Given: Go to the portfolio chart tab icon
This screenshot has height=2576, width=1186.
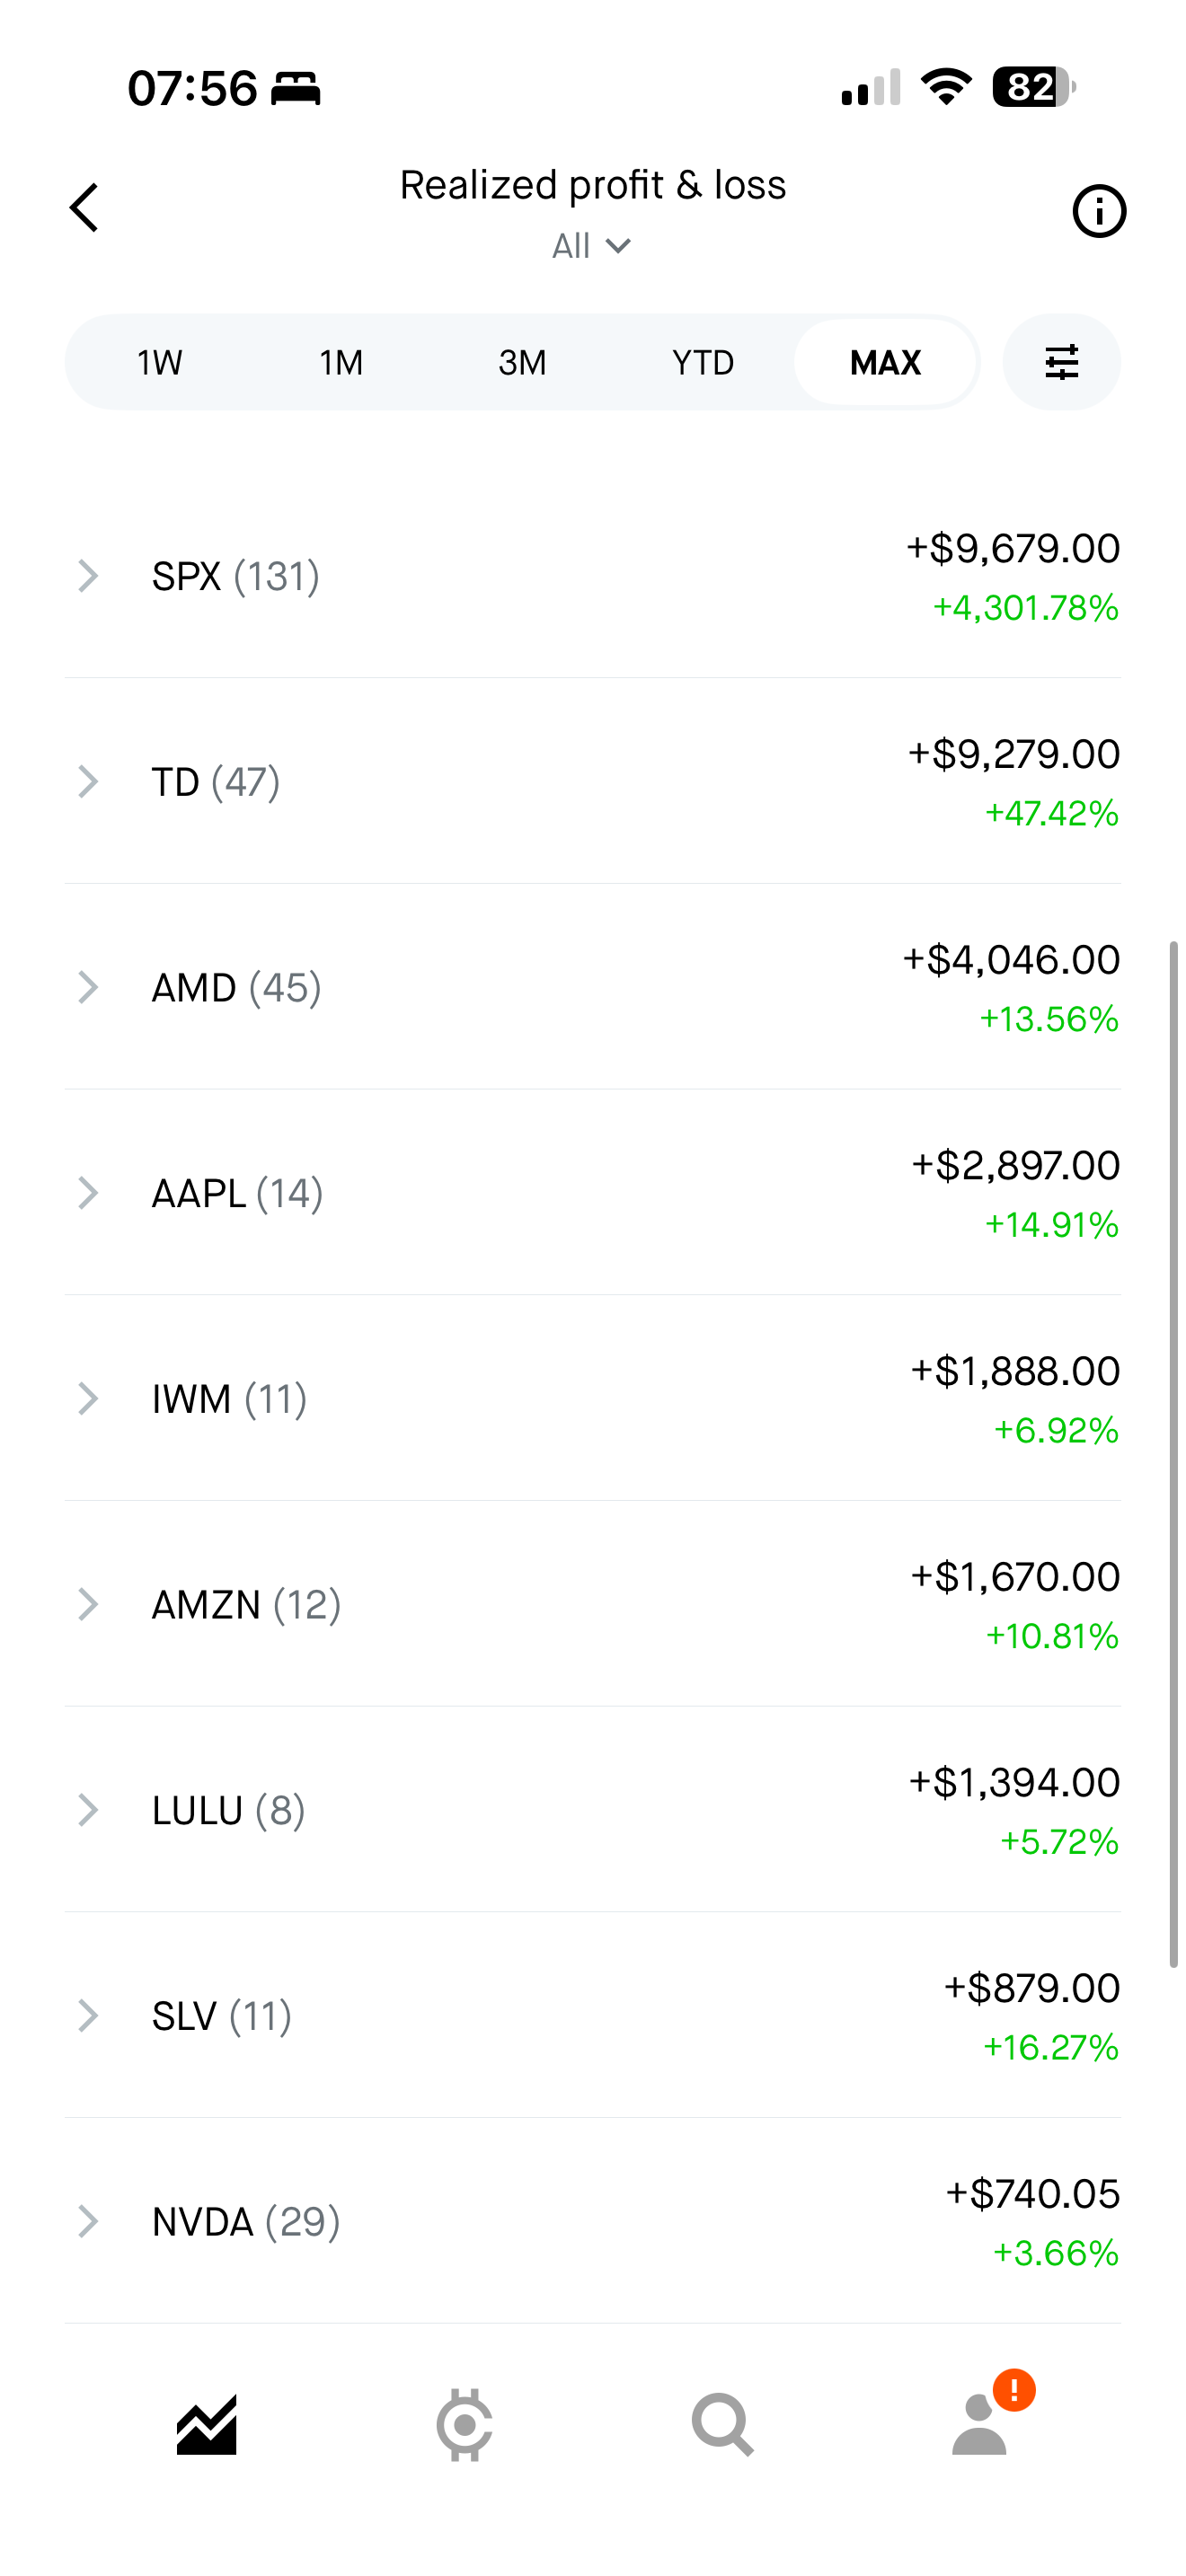Looking at the screenshot, I should click(x=207, y=2424).
